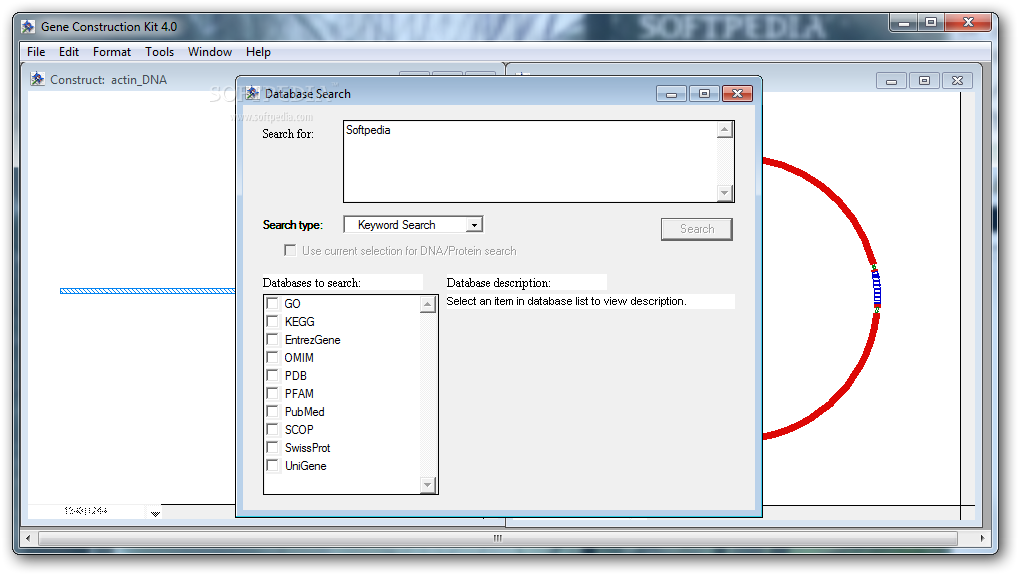Viewport: 1019px width, 575px height.
Task: Click inside the Search for text field
Action: click(x=530, y=162)
